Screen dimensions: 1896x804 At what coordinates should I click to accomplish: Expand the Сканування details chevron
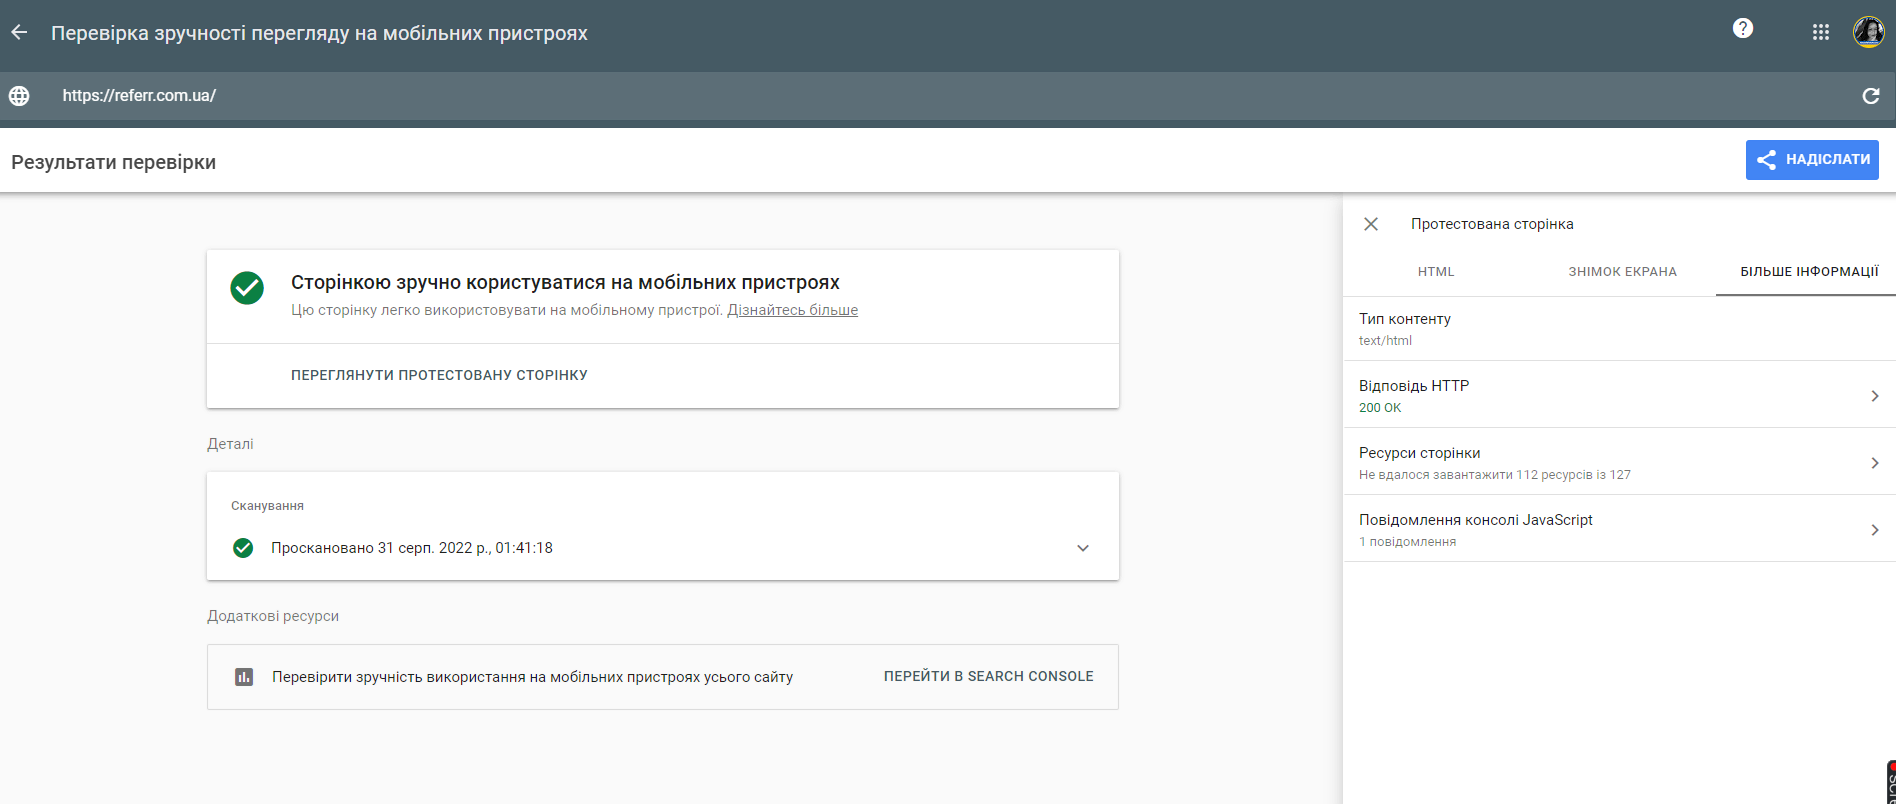pos(1083,548)
